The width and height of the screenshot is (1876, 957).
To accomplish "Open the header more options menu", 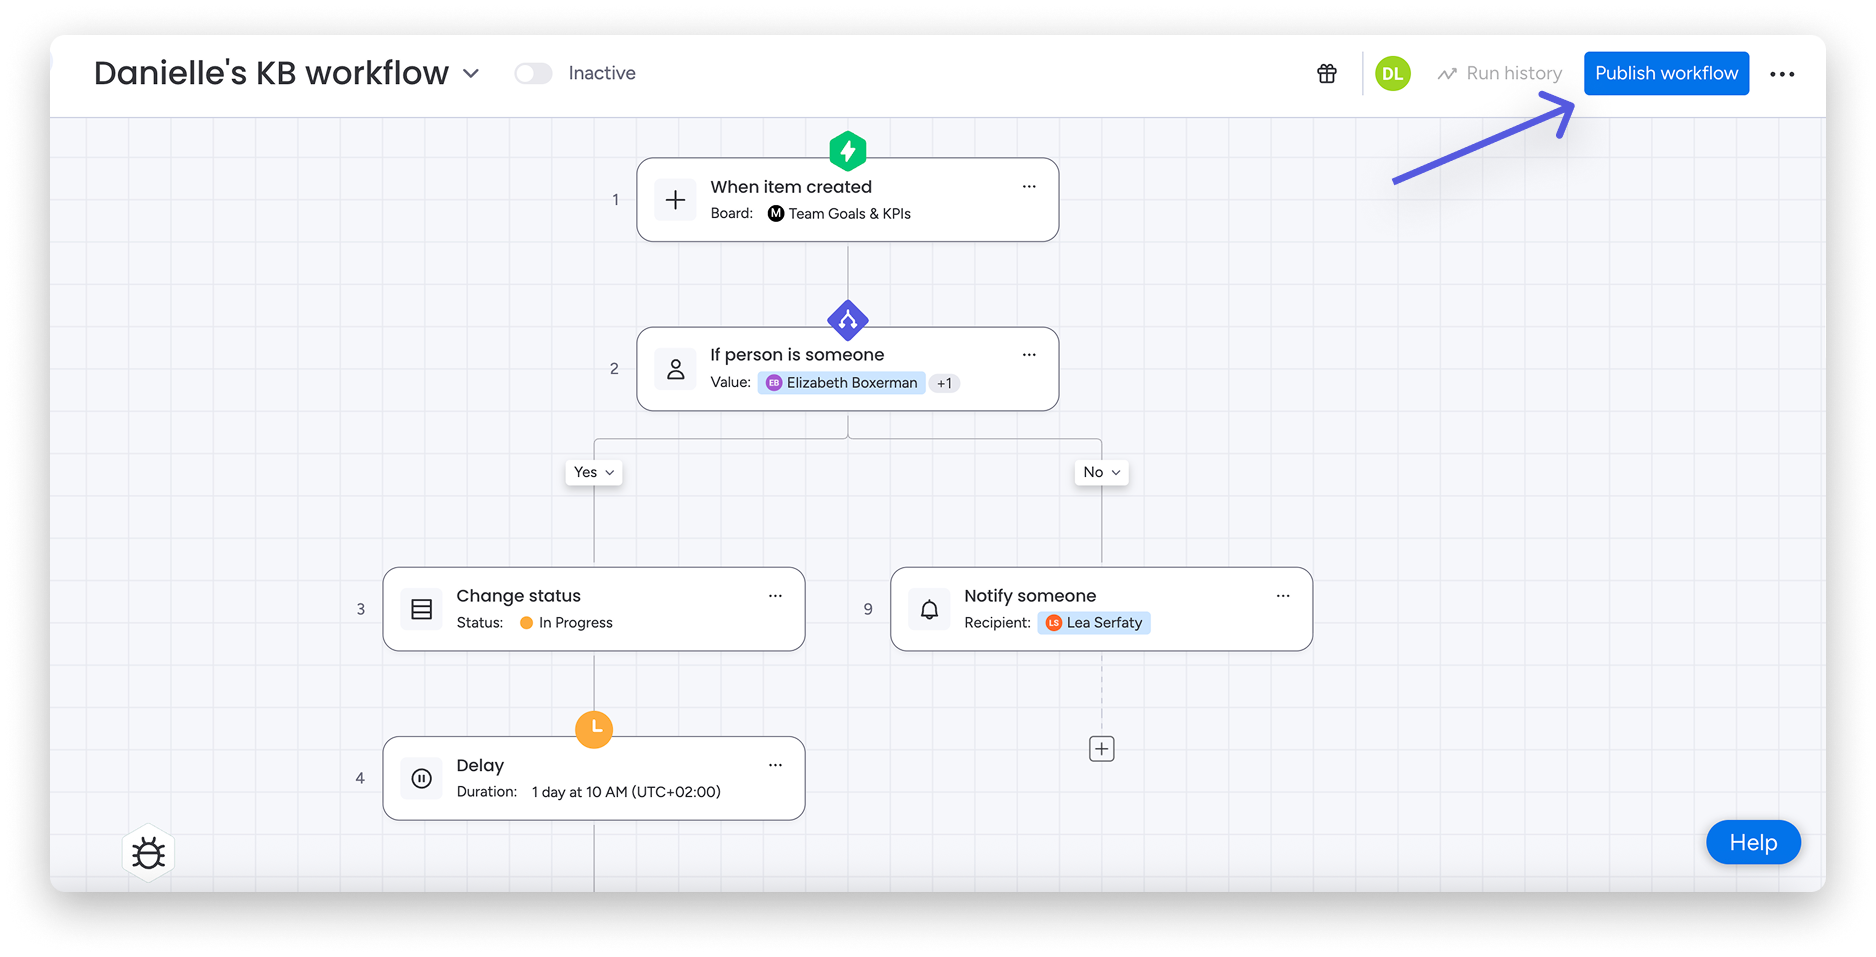I will [x=1781, y=74].
